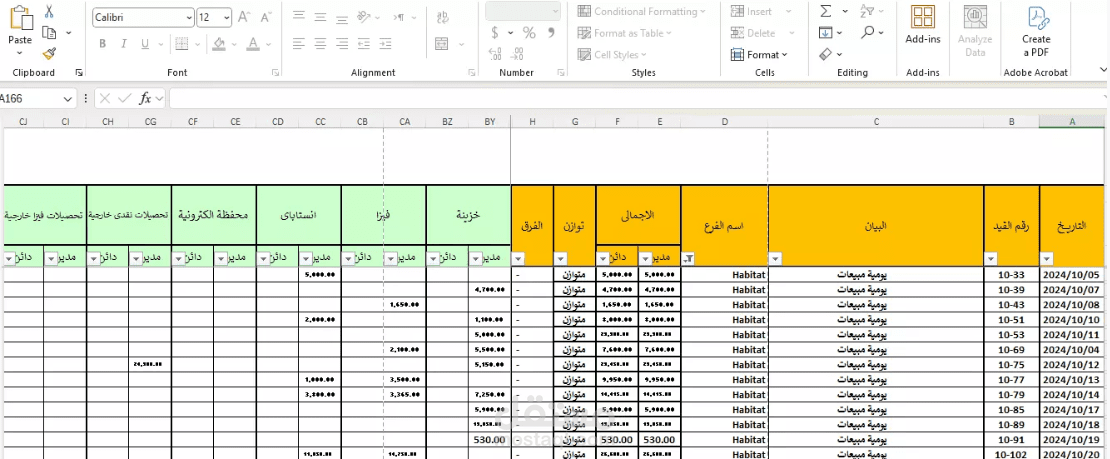
Task: Expand the Paste options arrow
Action: [20, 52]
